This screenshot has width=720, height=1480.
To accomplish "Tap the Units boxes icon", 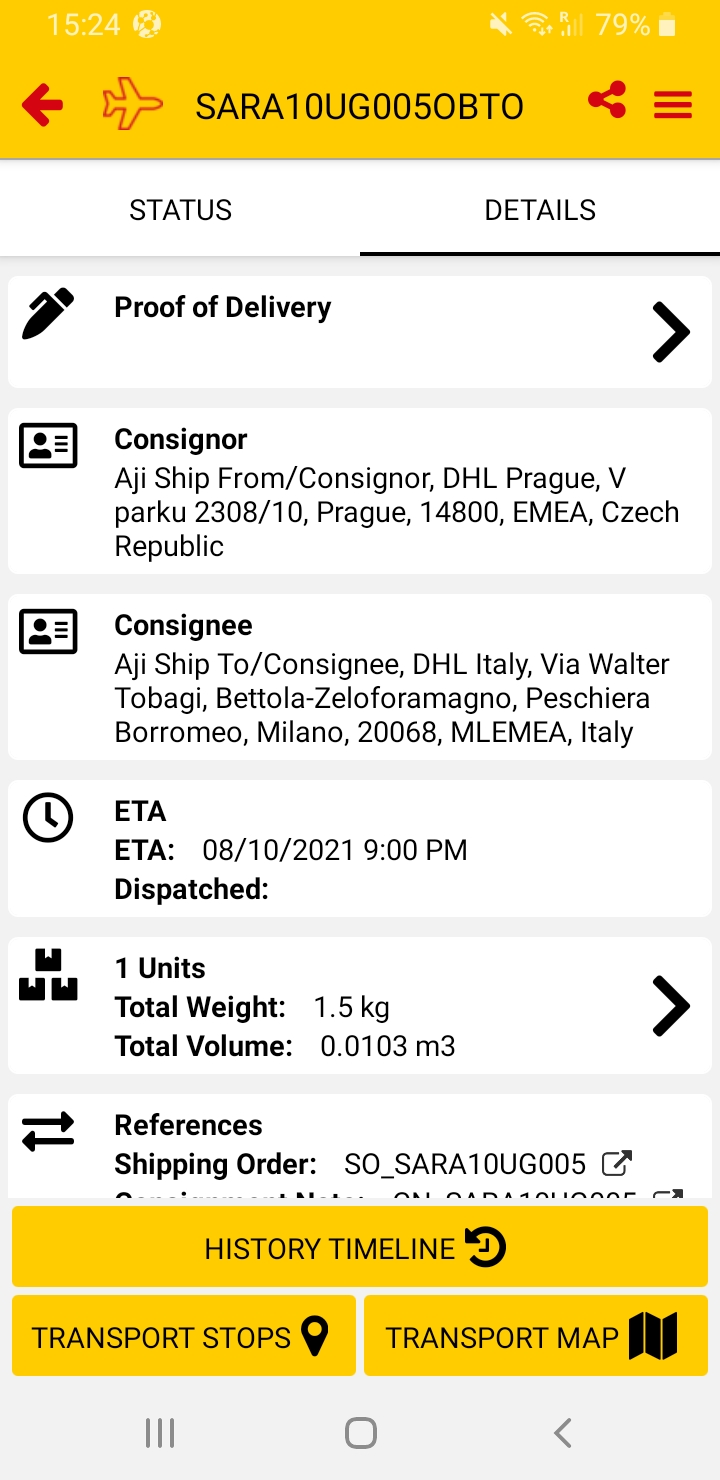I will [x=48, y=975].
